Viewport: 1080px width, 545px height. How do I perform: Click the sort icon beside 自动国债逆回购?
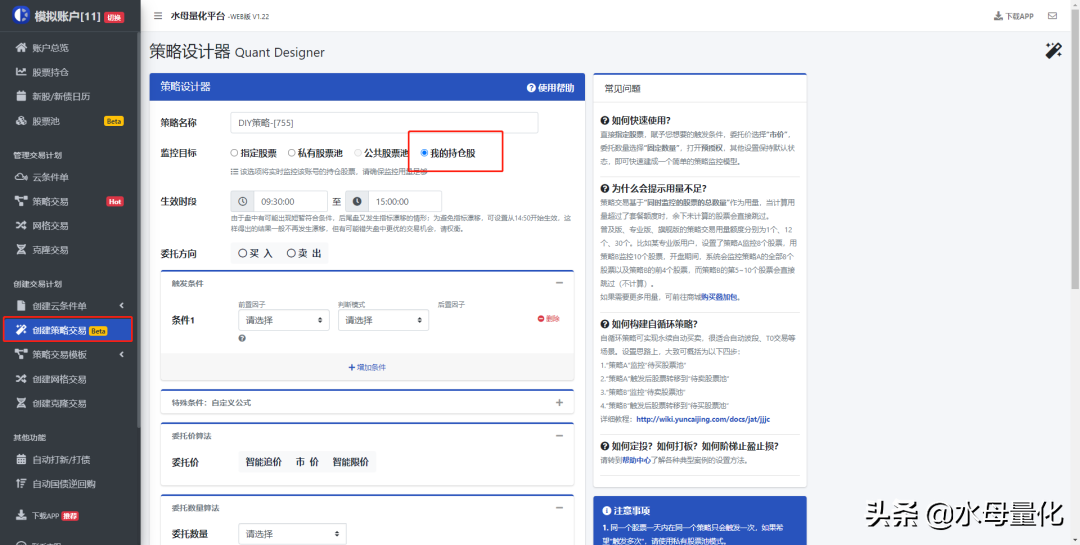[21, 484]
